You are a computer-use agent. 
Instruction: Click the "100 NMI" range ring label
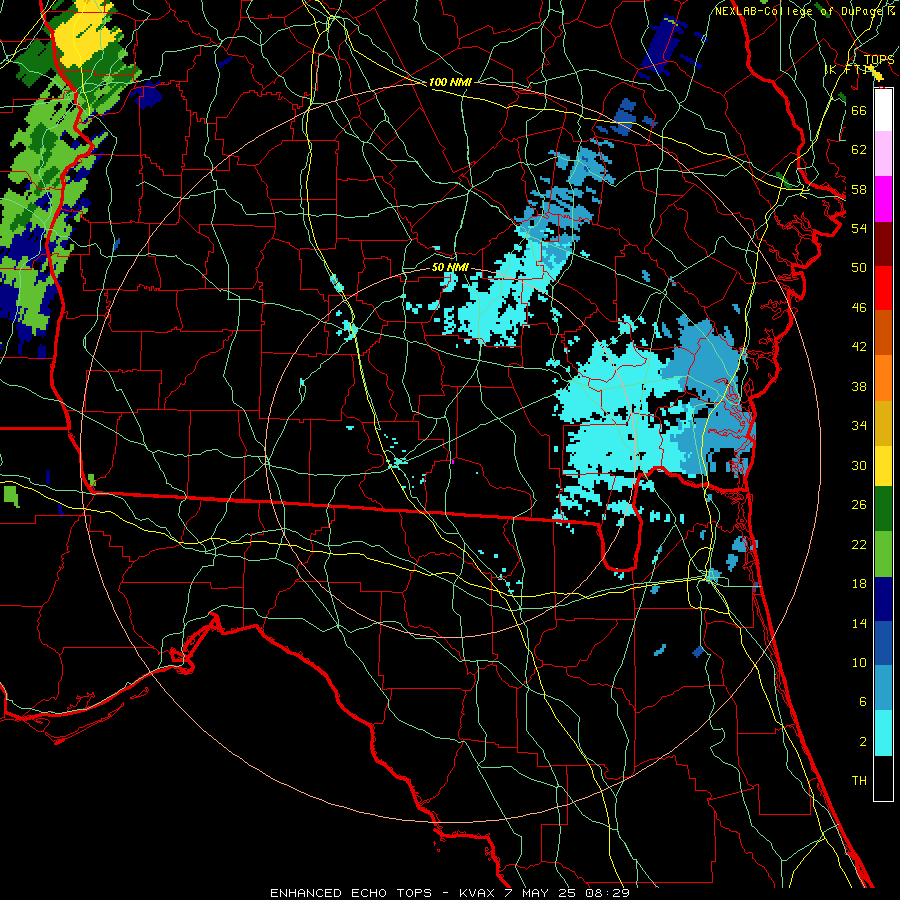[x=450, y=83]
